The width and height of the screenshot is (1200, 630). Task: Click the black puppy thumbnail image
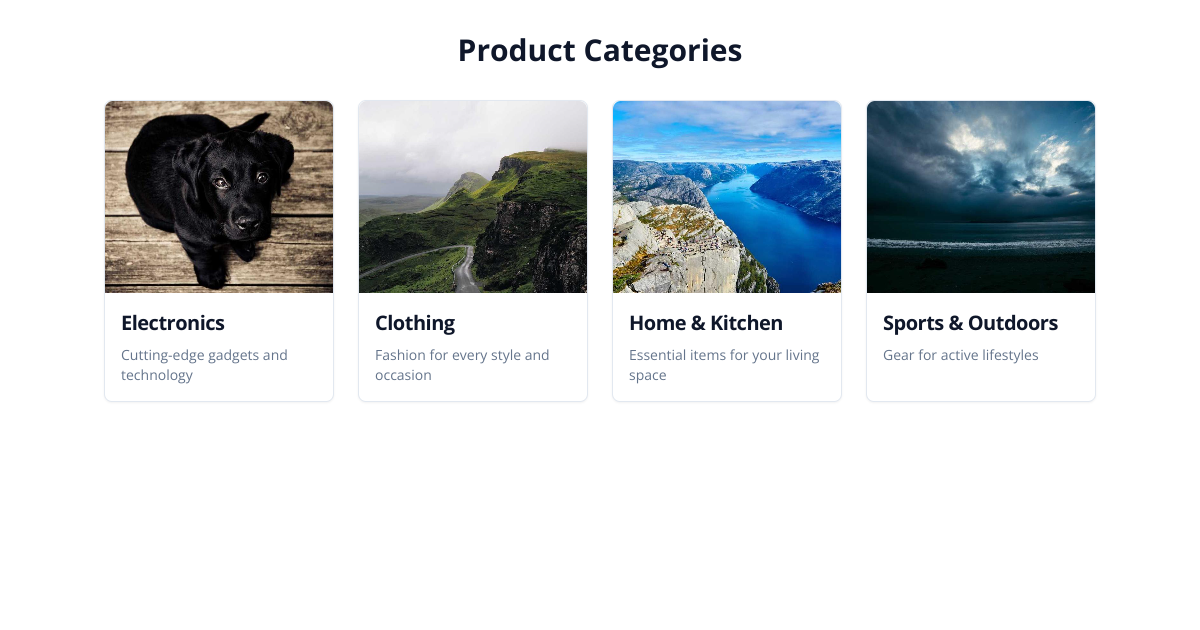pyautogui.click(x=219, y=197)
